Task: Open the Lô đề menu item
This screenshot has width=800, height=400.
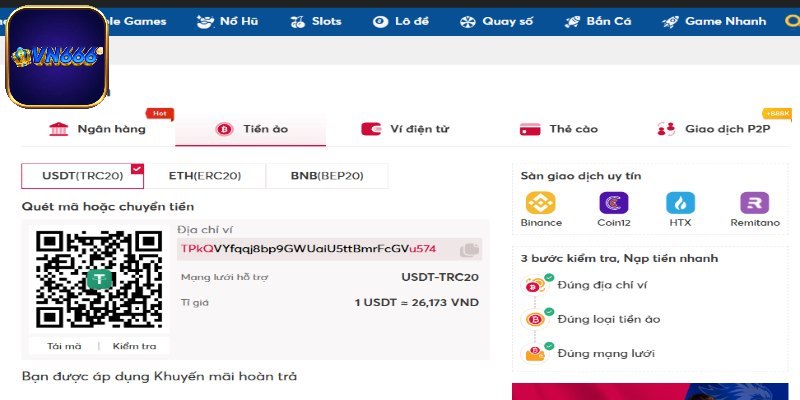Action: [x=401, y=21]
